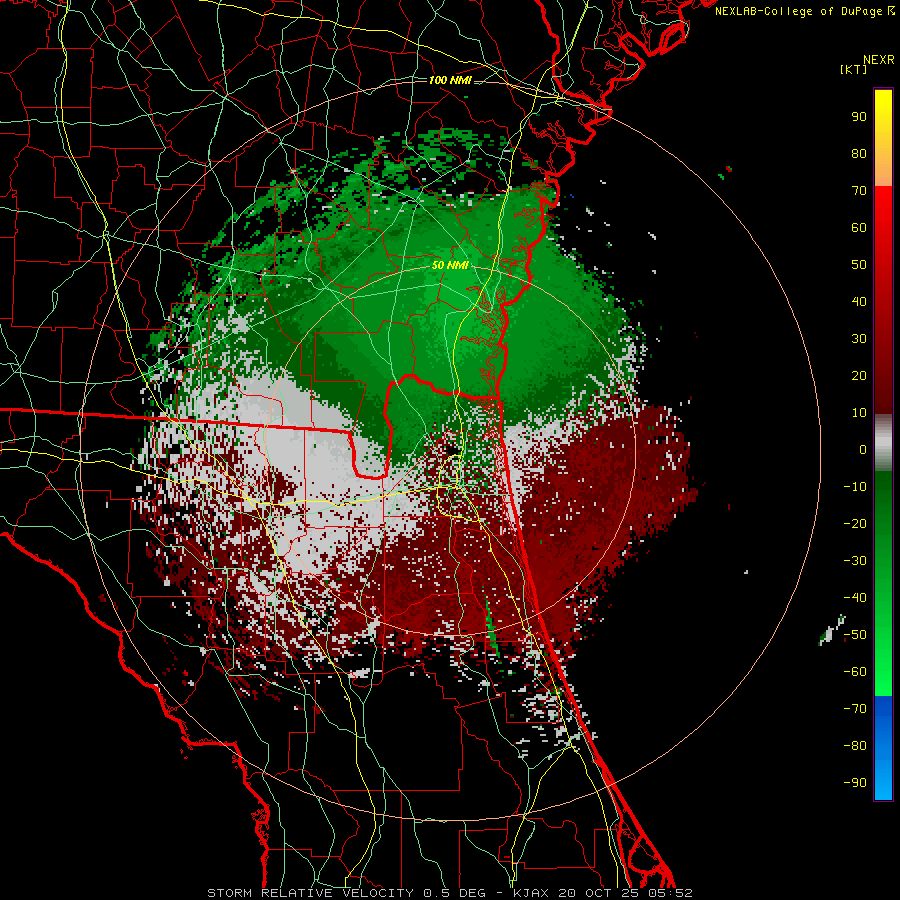Screen dimensions: 900x900
Task: Click the blue bottom color bar segment
Action: pyautogui.click(x=883, y=748)
